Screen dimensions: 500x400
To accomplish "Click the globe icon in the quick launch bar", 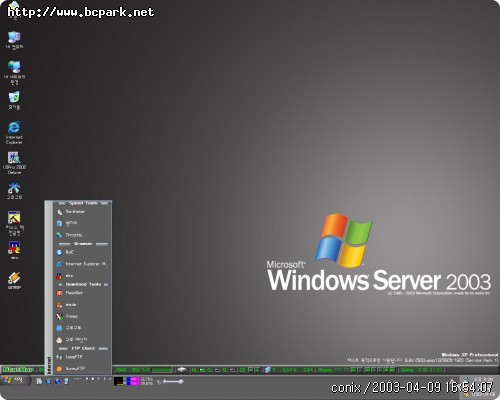I will (x=57, y=381).
